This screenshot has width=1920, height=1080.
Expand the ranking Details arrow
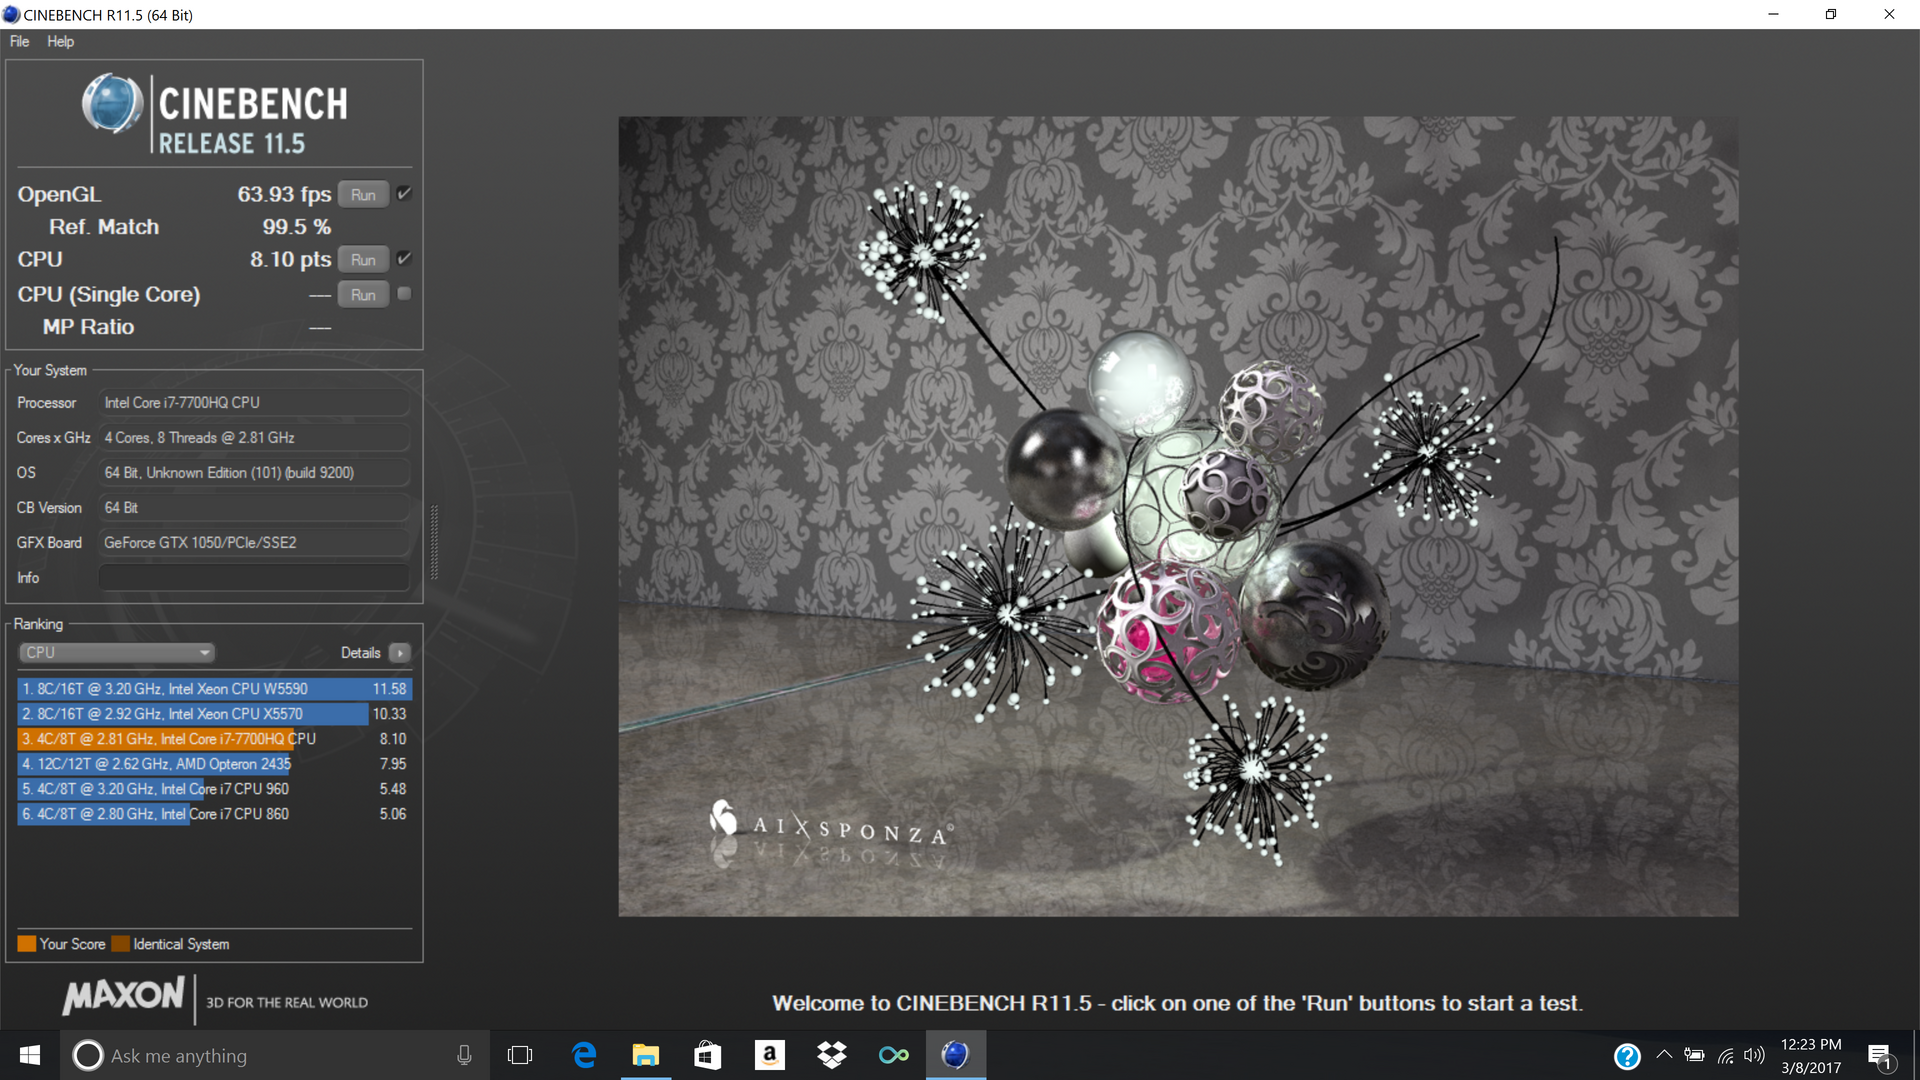click(400, 653)
